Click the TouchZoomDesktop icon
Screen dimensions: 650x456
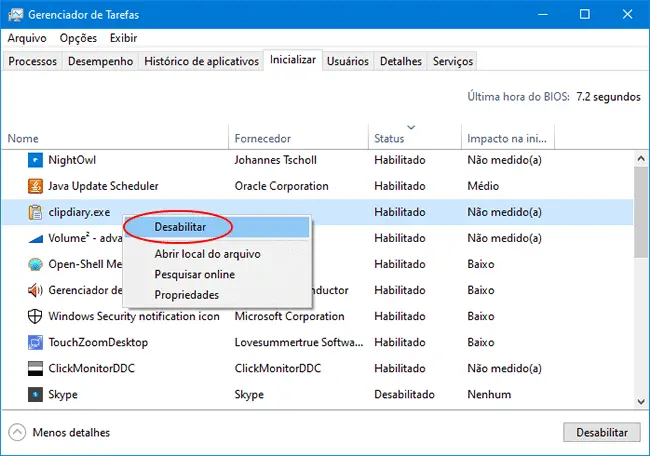click(x=35, y=342)
